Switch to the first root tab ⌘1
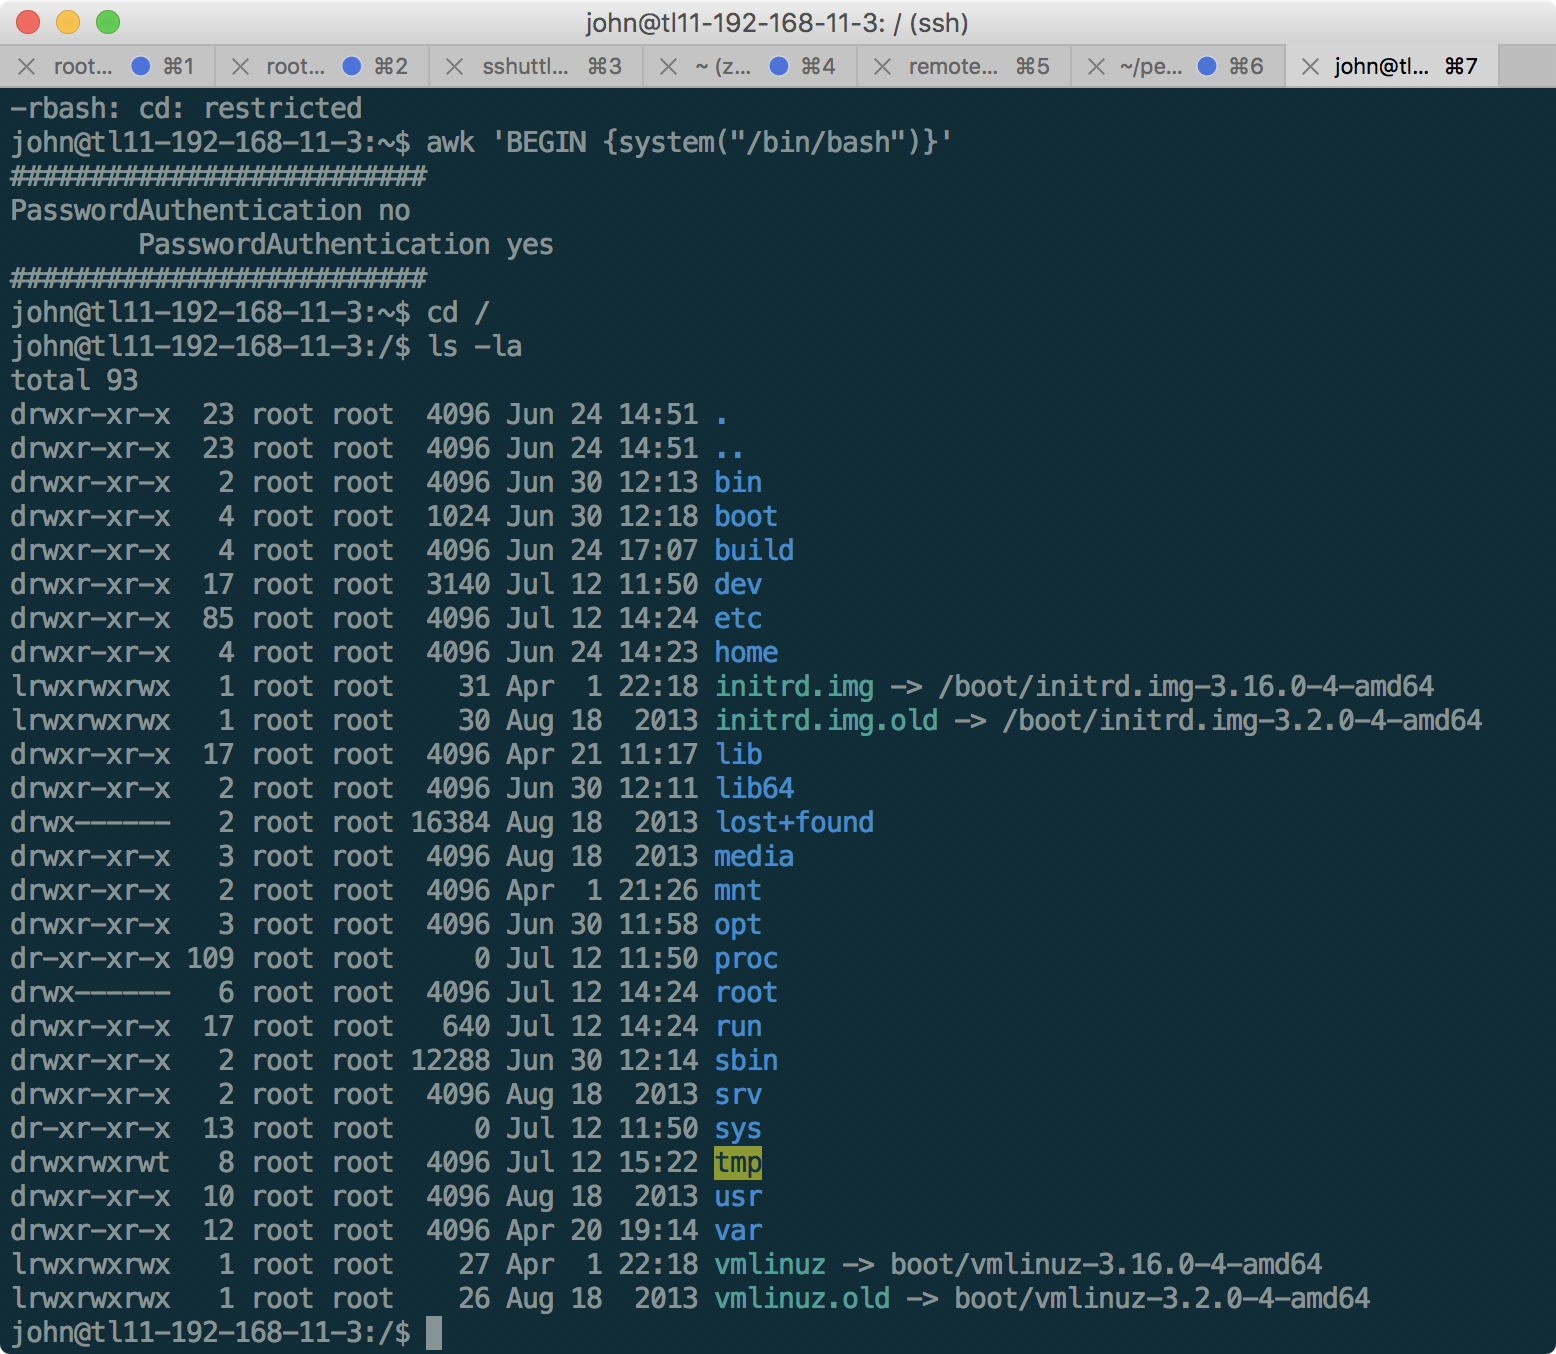Image resolution: width=1556 pixels, height=1354 pixels. (x=108, y=67)
